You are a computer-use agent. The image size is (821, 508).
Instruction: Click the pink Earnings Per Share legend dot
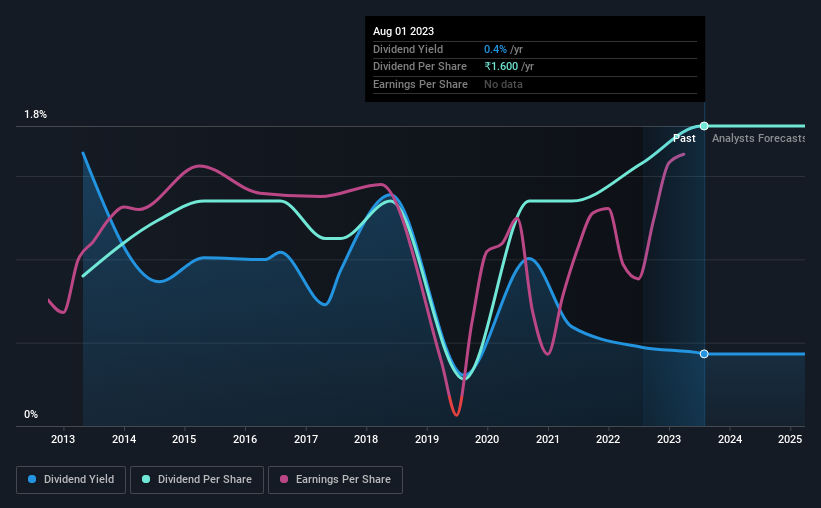(284, 479)
